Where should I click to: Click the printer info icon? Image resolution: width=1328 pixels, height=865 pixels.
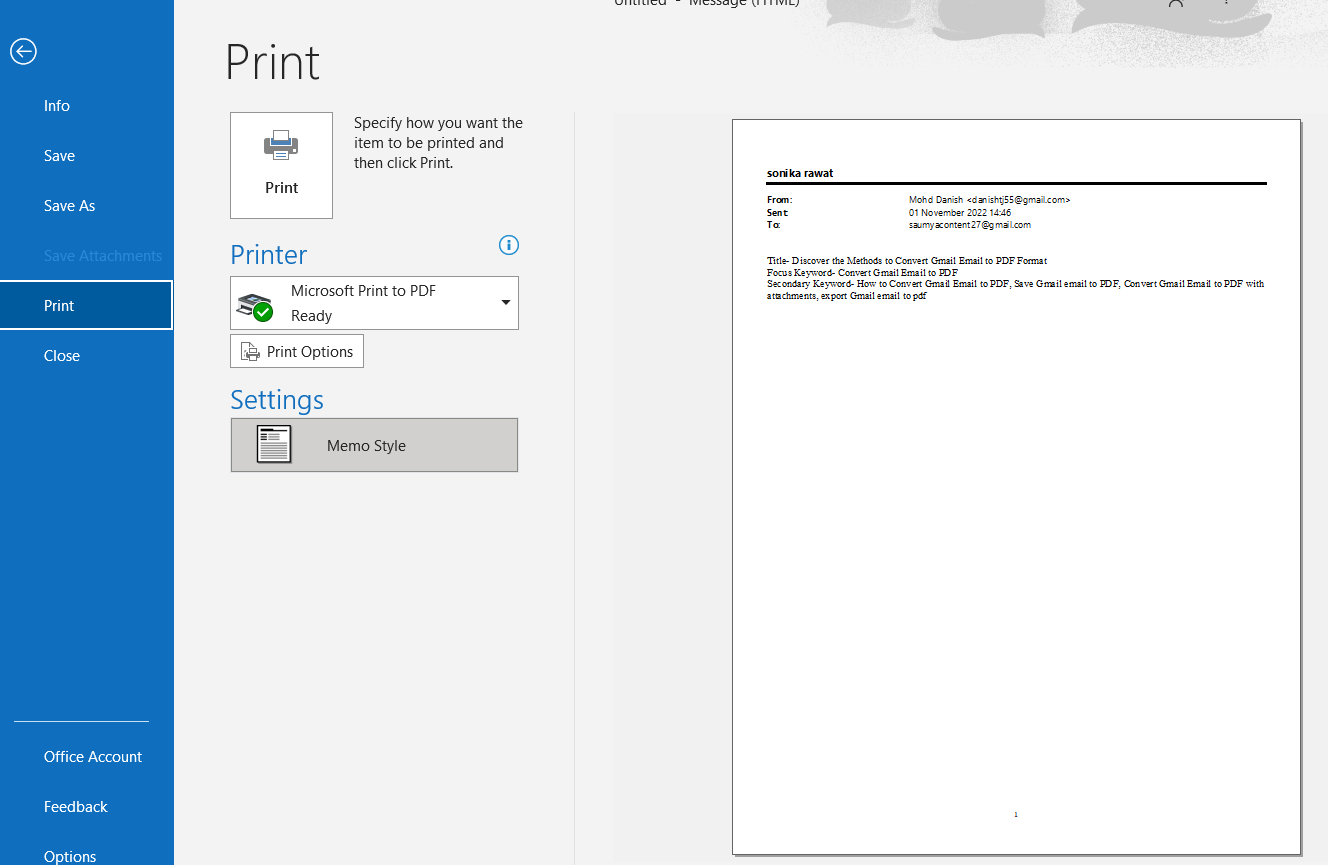pos(509,245)
